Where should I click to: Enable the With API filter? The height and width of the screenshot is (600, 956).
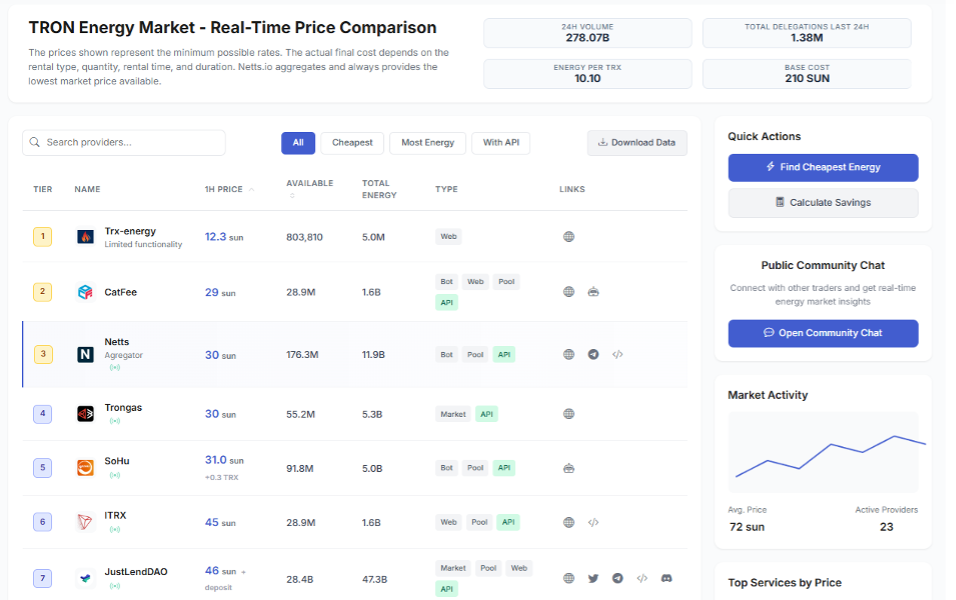click(x=501, y=143)
